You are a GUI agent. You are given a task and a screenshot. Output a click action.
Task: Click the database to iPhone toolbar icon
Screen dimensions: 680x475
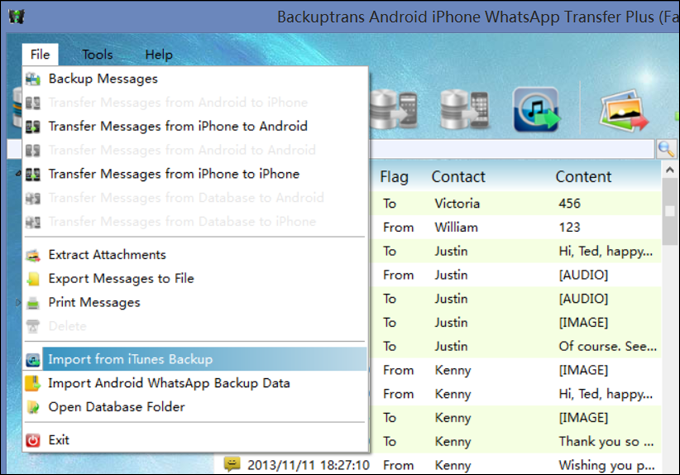pos(464,109)
